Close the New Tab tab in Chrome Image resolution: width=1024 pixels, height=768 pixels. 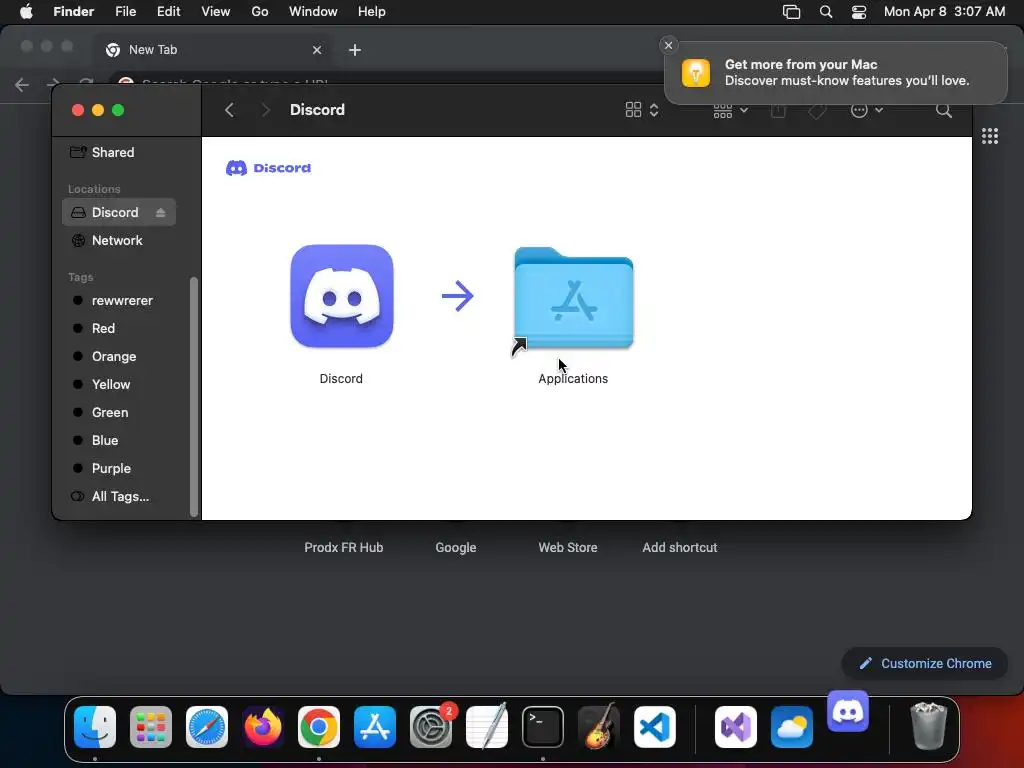click(317, 50)
